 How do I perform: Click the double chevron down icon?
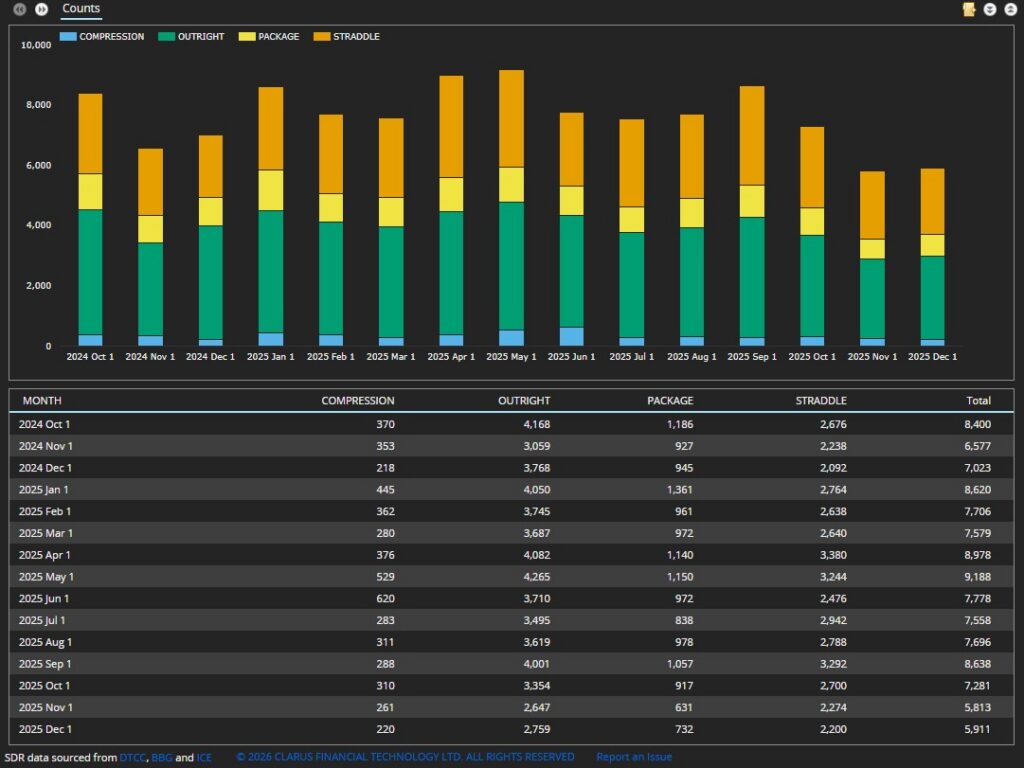989,9
